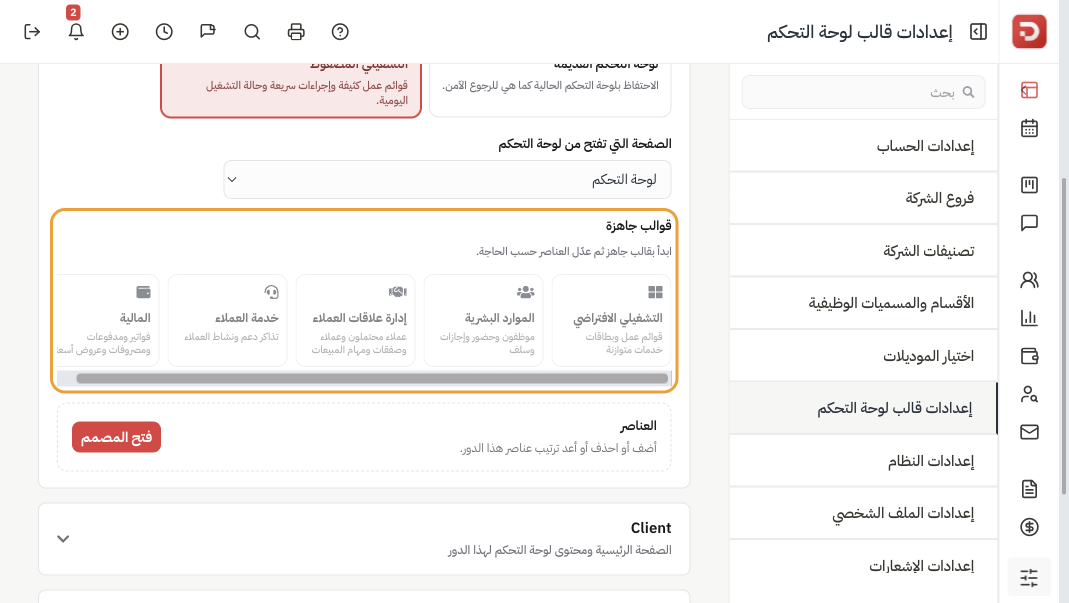Click the إعدادات قالب لوحة التحكم page title
The image size is (1069, 603).
[x=859, y=32]
